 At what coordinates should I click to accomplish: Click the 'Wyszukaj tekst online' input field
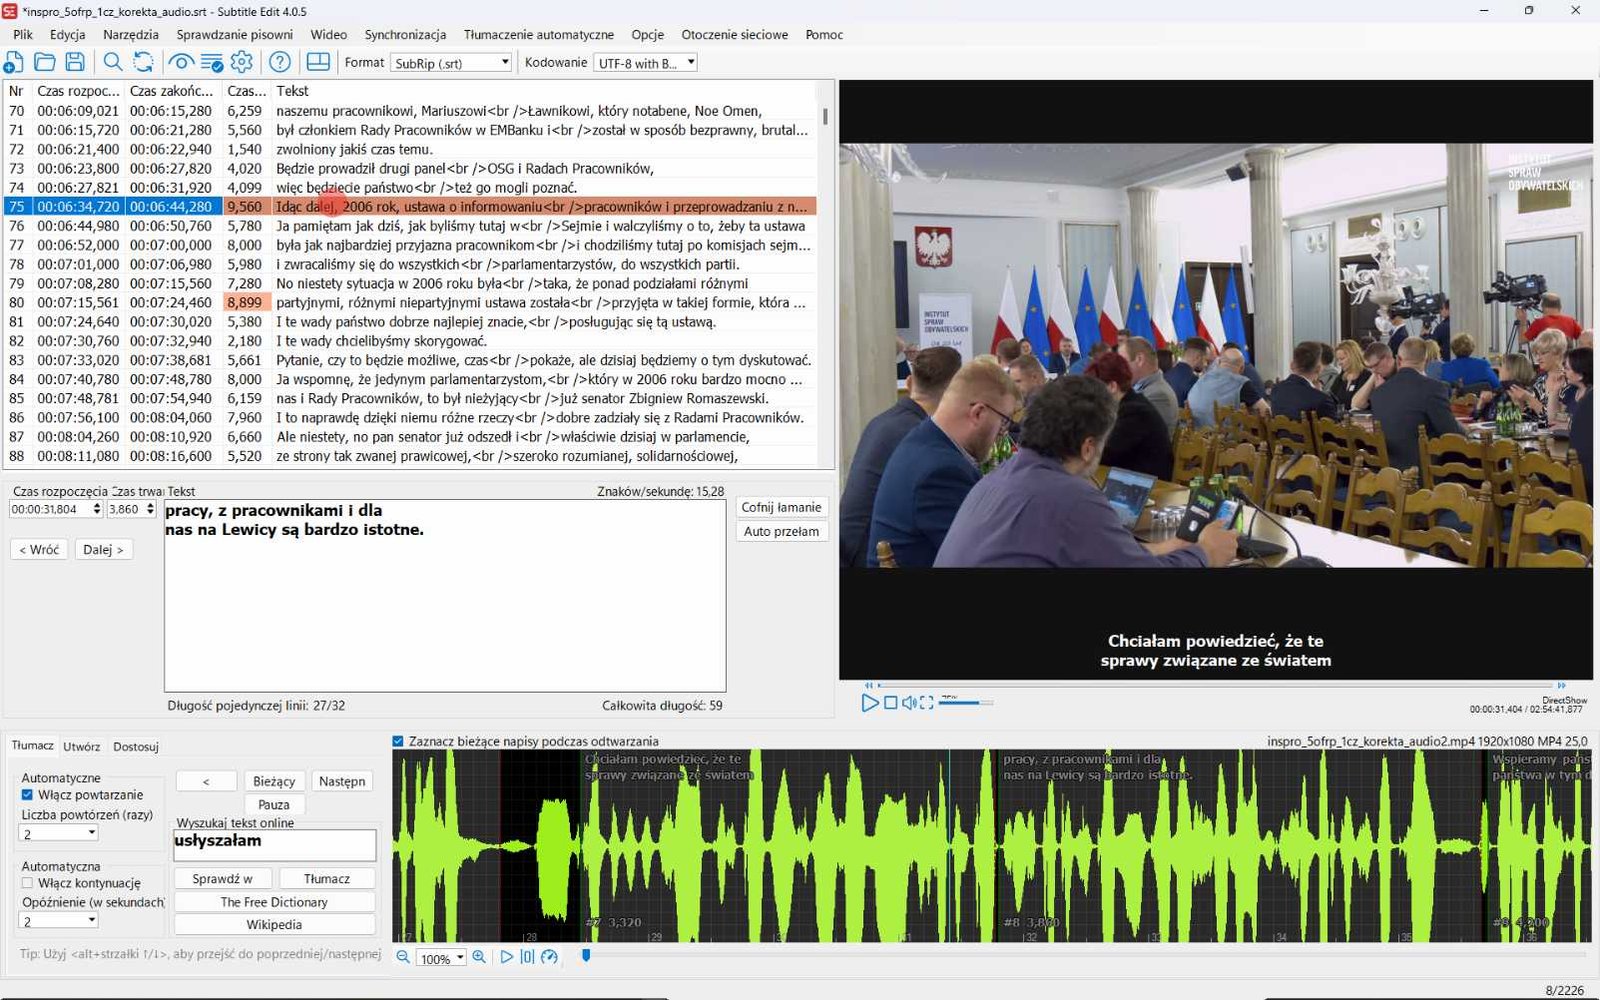[275, 844]
